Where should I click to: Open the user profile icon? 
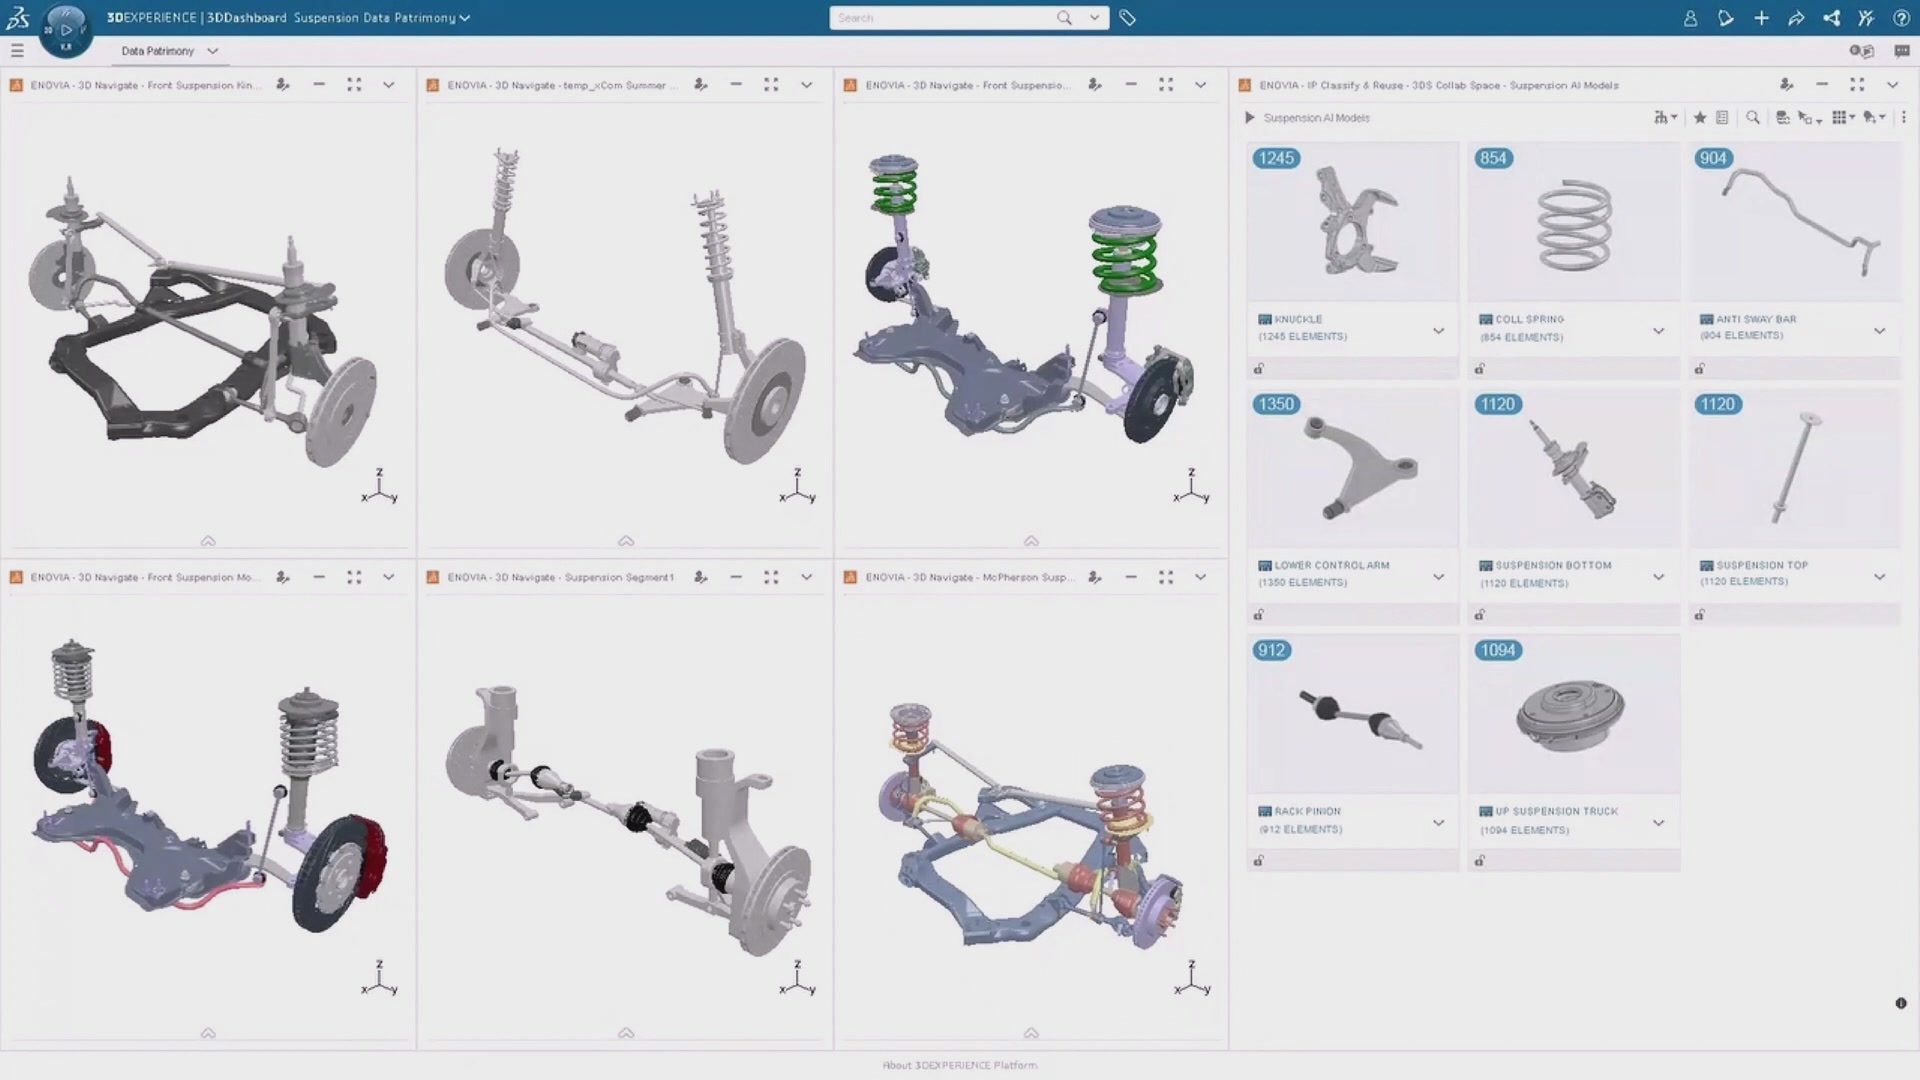1690,18
